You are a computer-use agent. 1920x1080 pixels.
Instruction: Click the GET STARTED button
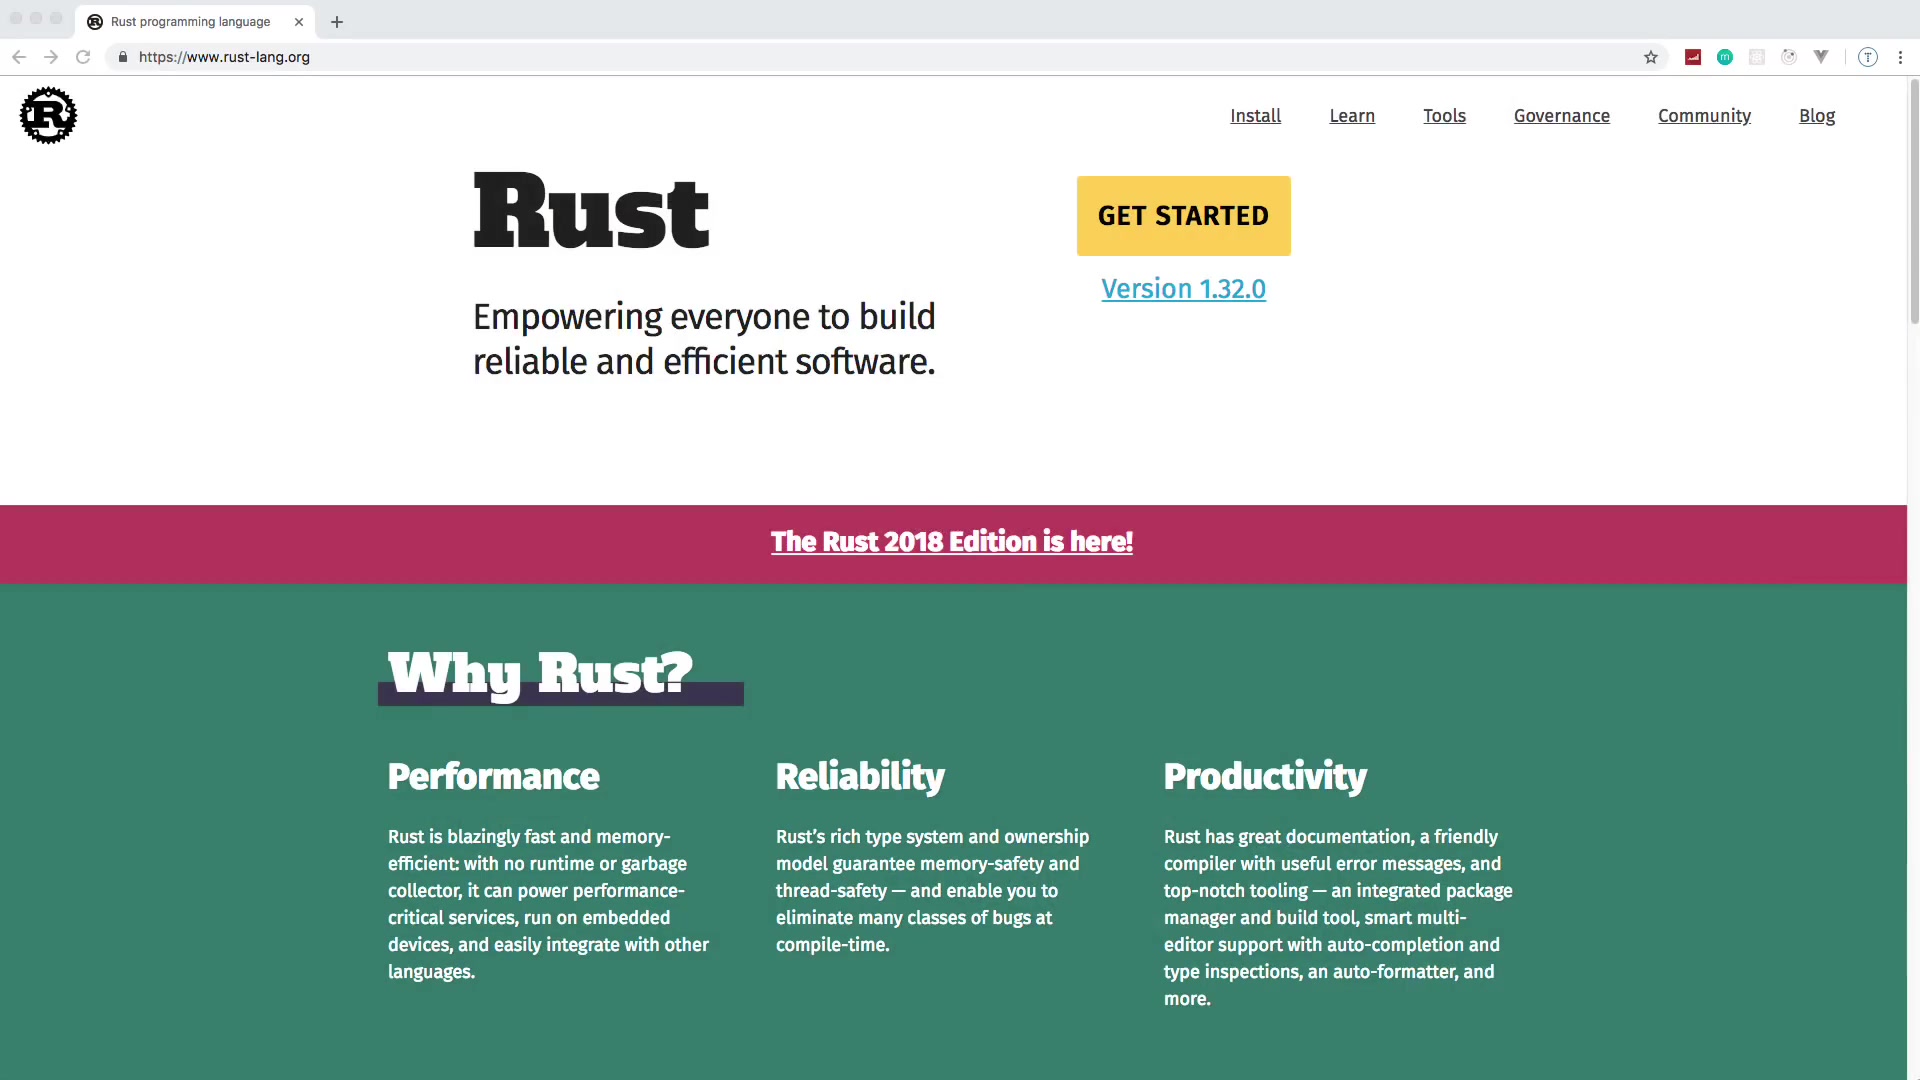(1184, 216)
